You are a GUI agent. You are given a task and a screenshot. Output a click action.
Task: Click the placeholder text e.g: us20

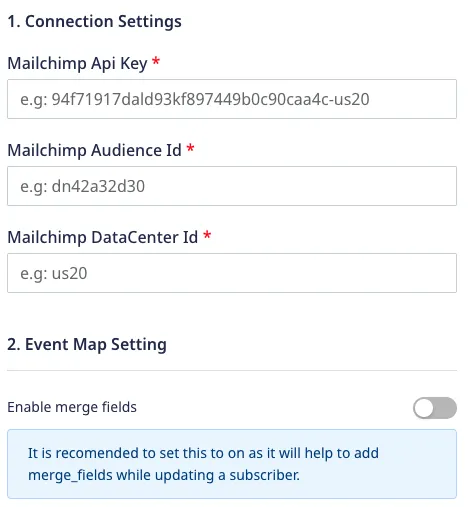pyautogui.click(x=54, y=274)
